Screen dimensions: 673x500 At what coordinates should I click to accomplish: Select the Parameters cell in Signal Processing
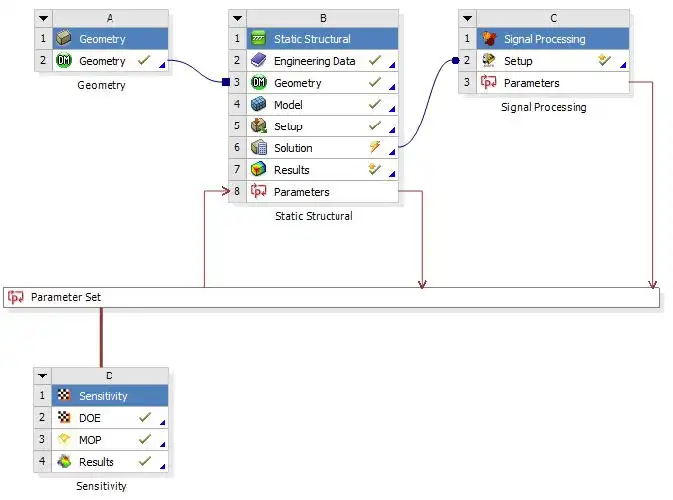tap(553, 82)
